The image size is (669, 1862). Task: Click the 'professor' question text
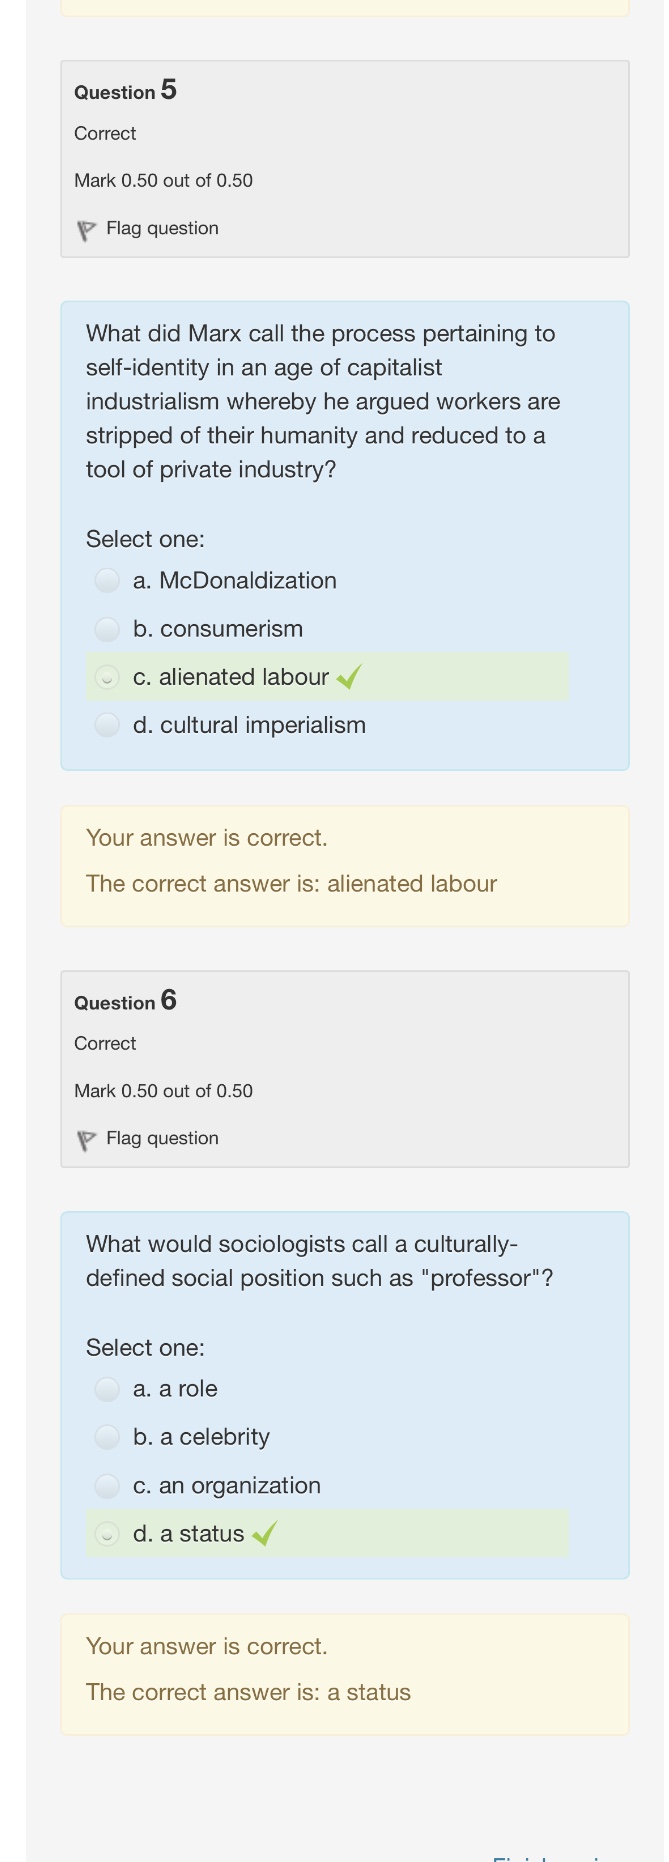point(319,1261)
